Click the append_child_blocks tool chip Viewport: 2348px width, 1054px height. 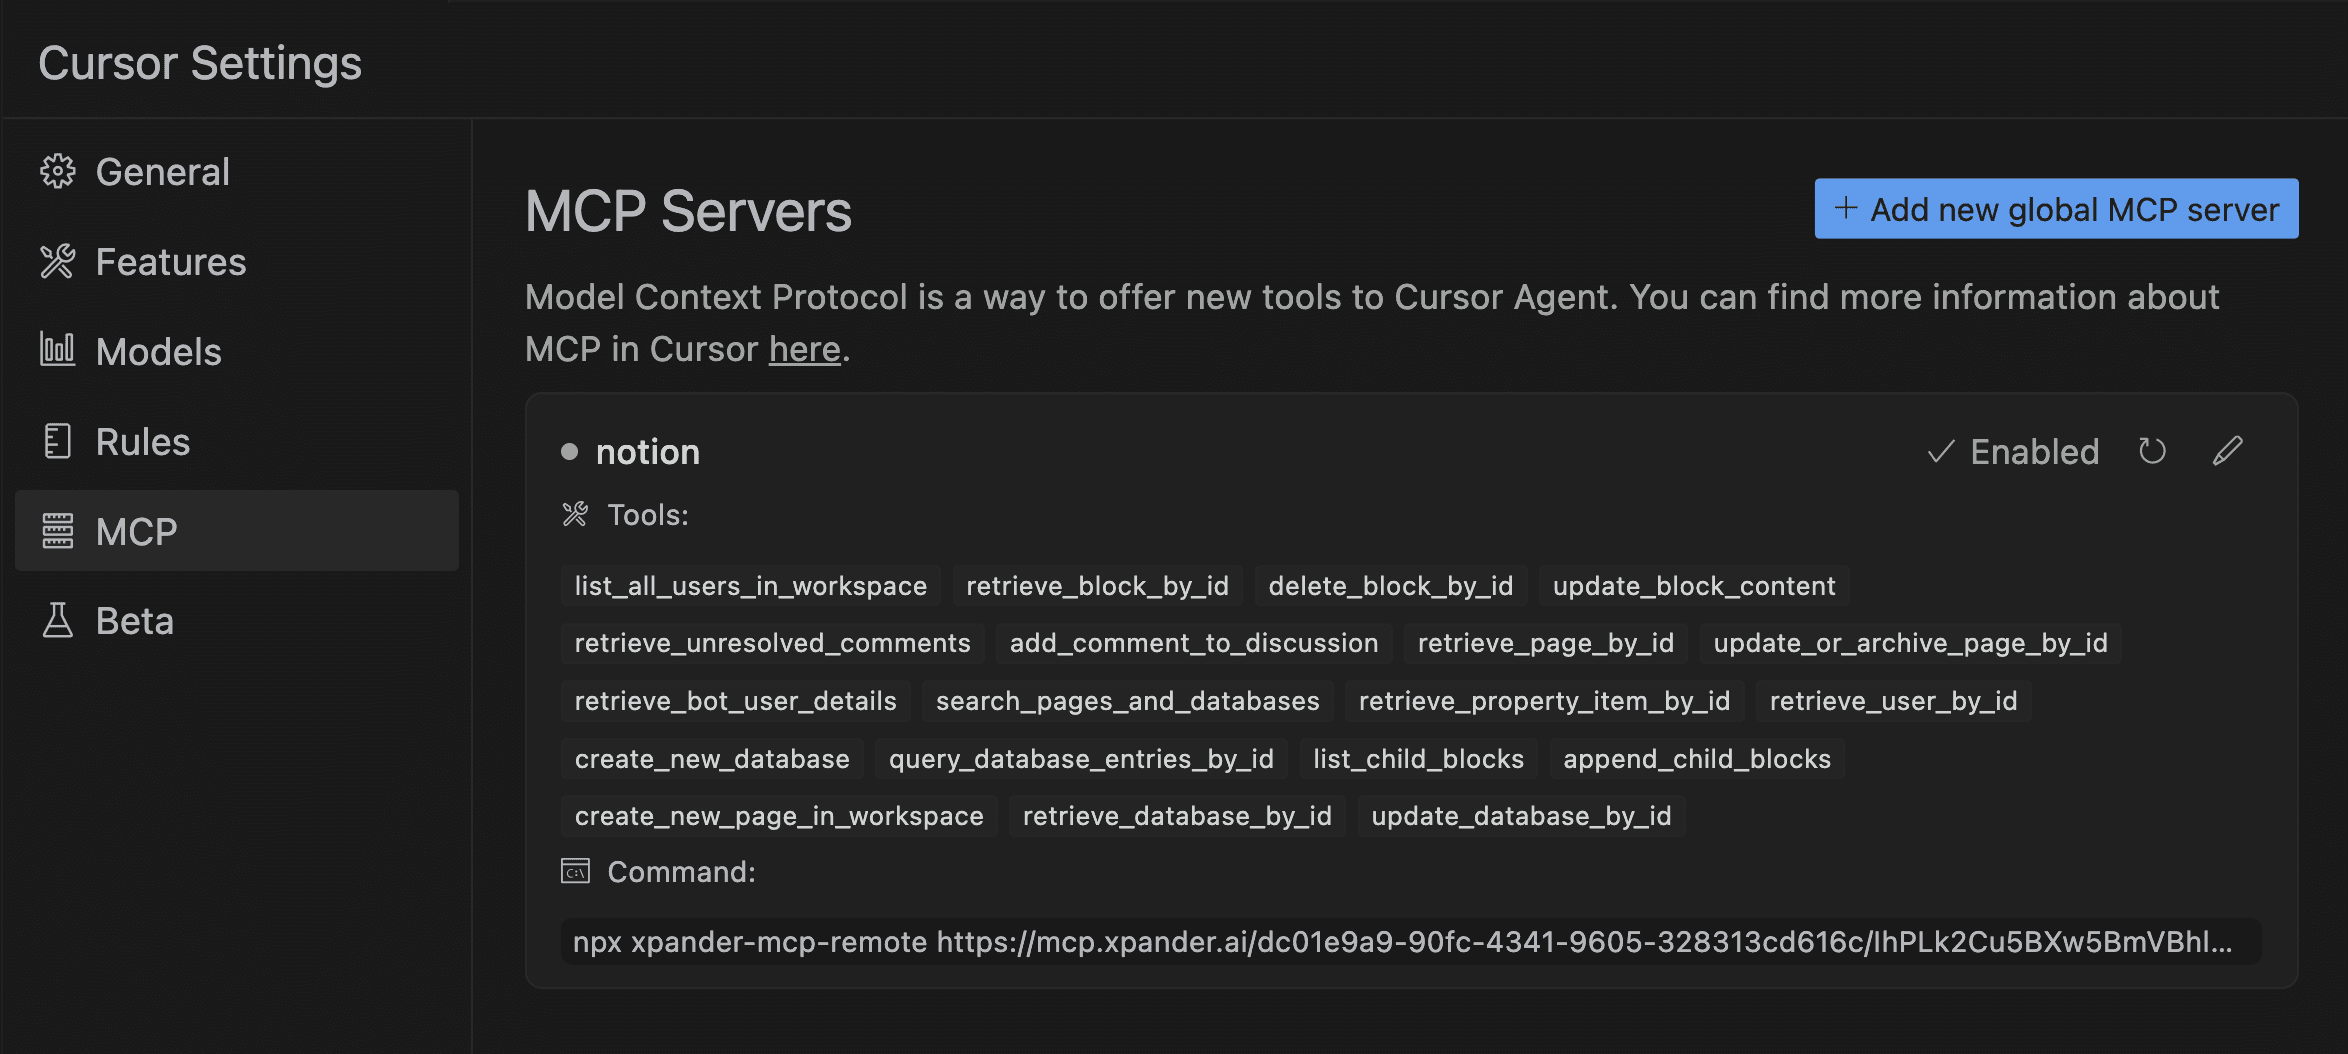click(x=1698, y=759)
